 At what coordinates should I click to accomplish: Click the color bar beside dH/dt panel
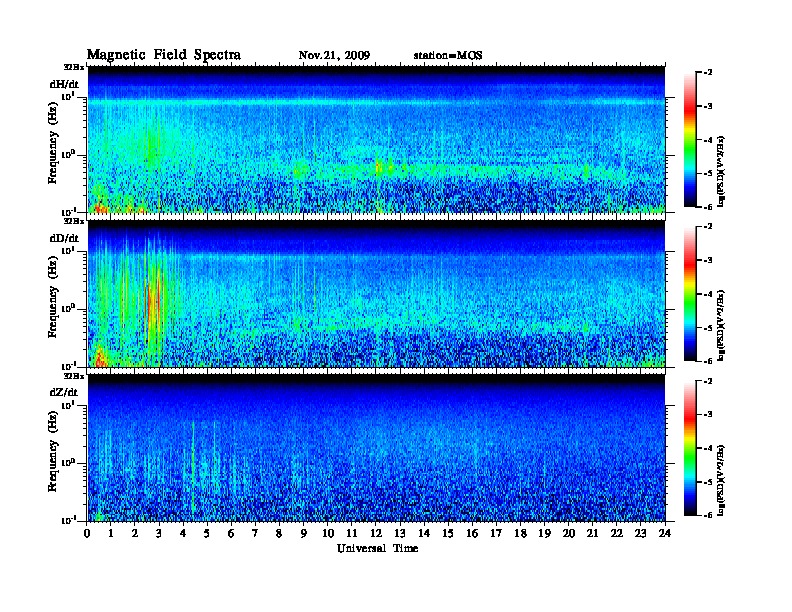690,139
